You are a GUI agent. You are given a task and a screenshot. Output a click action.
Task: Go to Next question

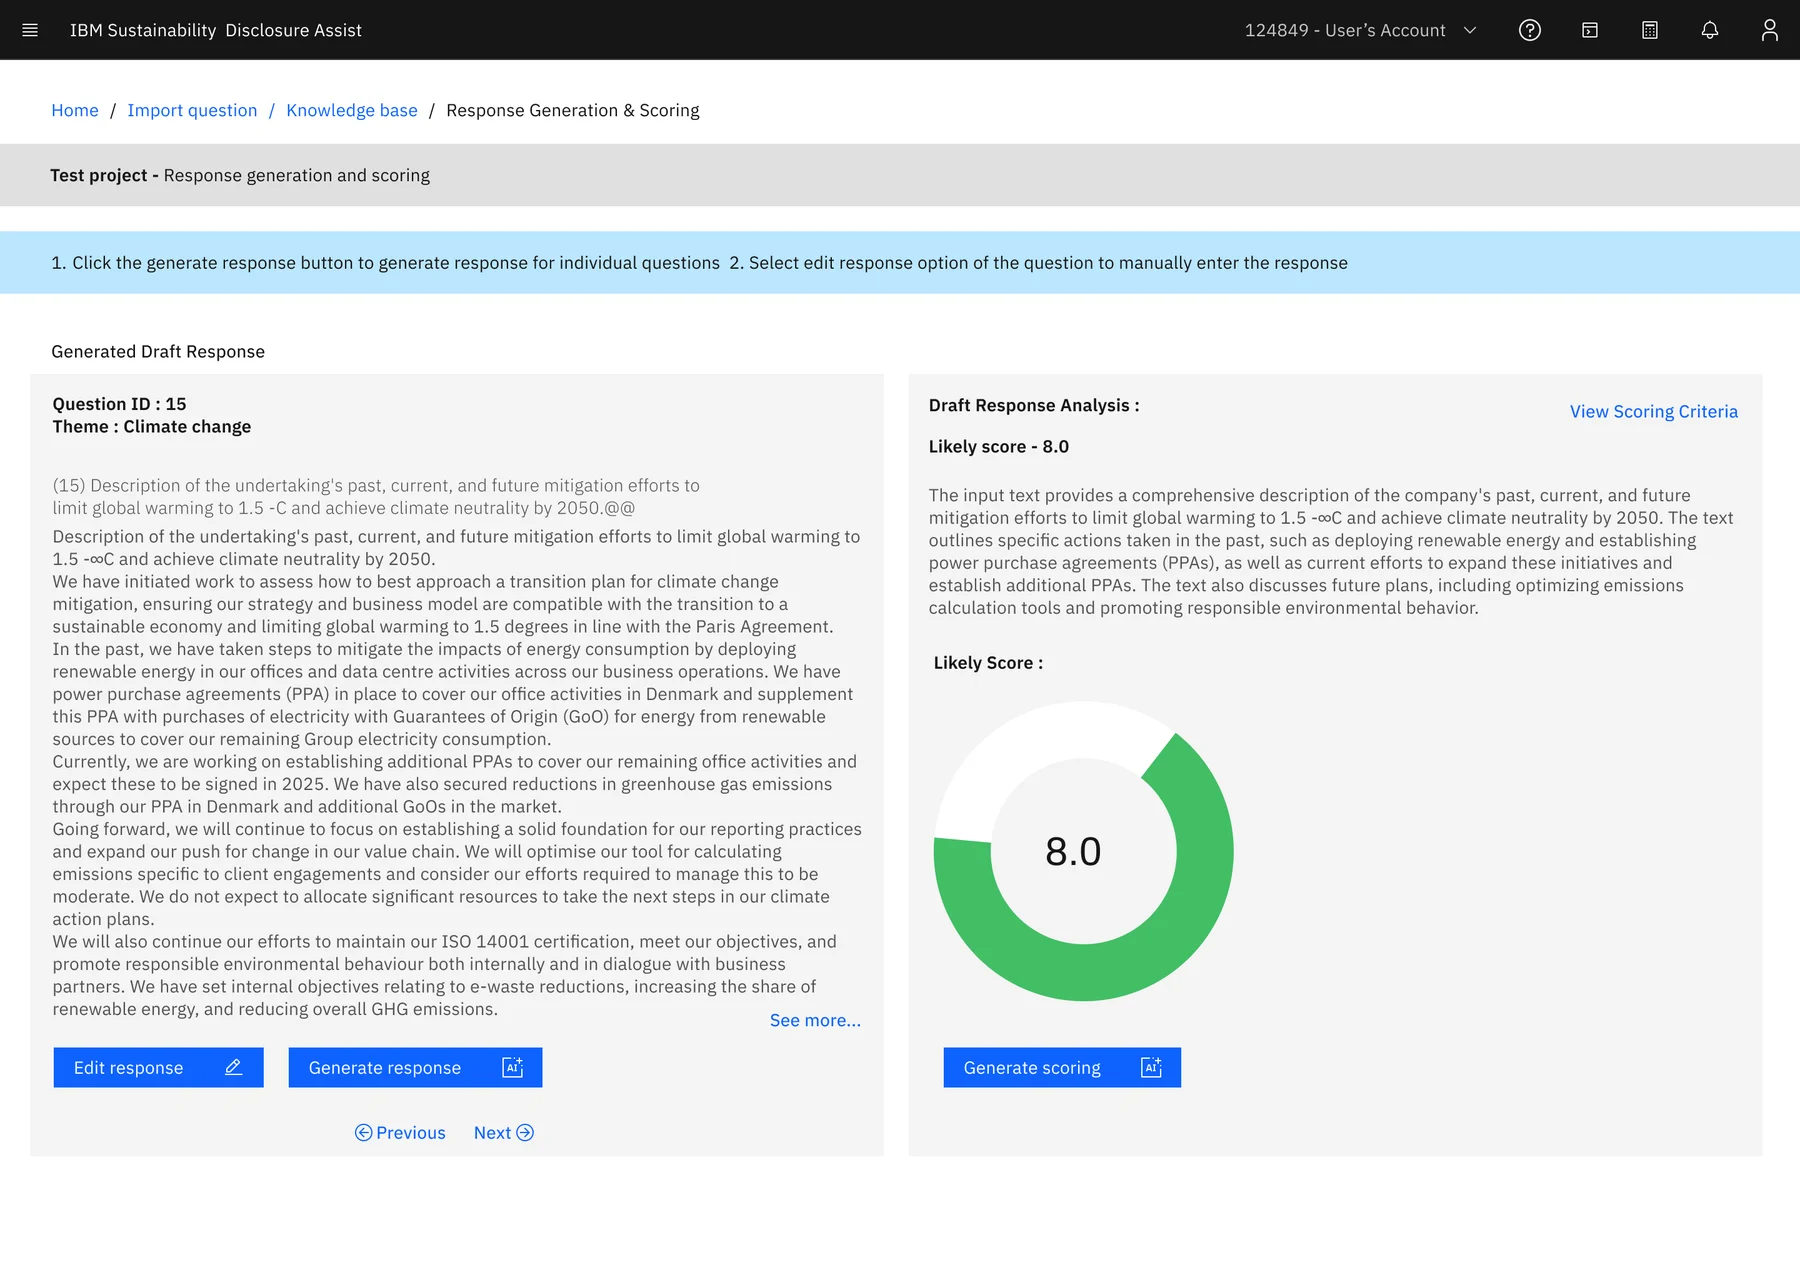point(504,1132)
